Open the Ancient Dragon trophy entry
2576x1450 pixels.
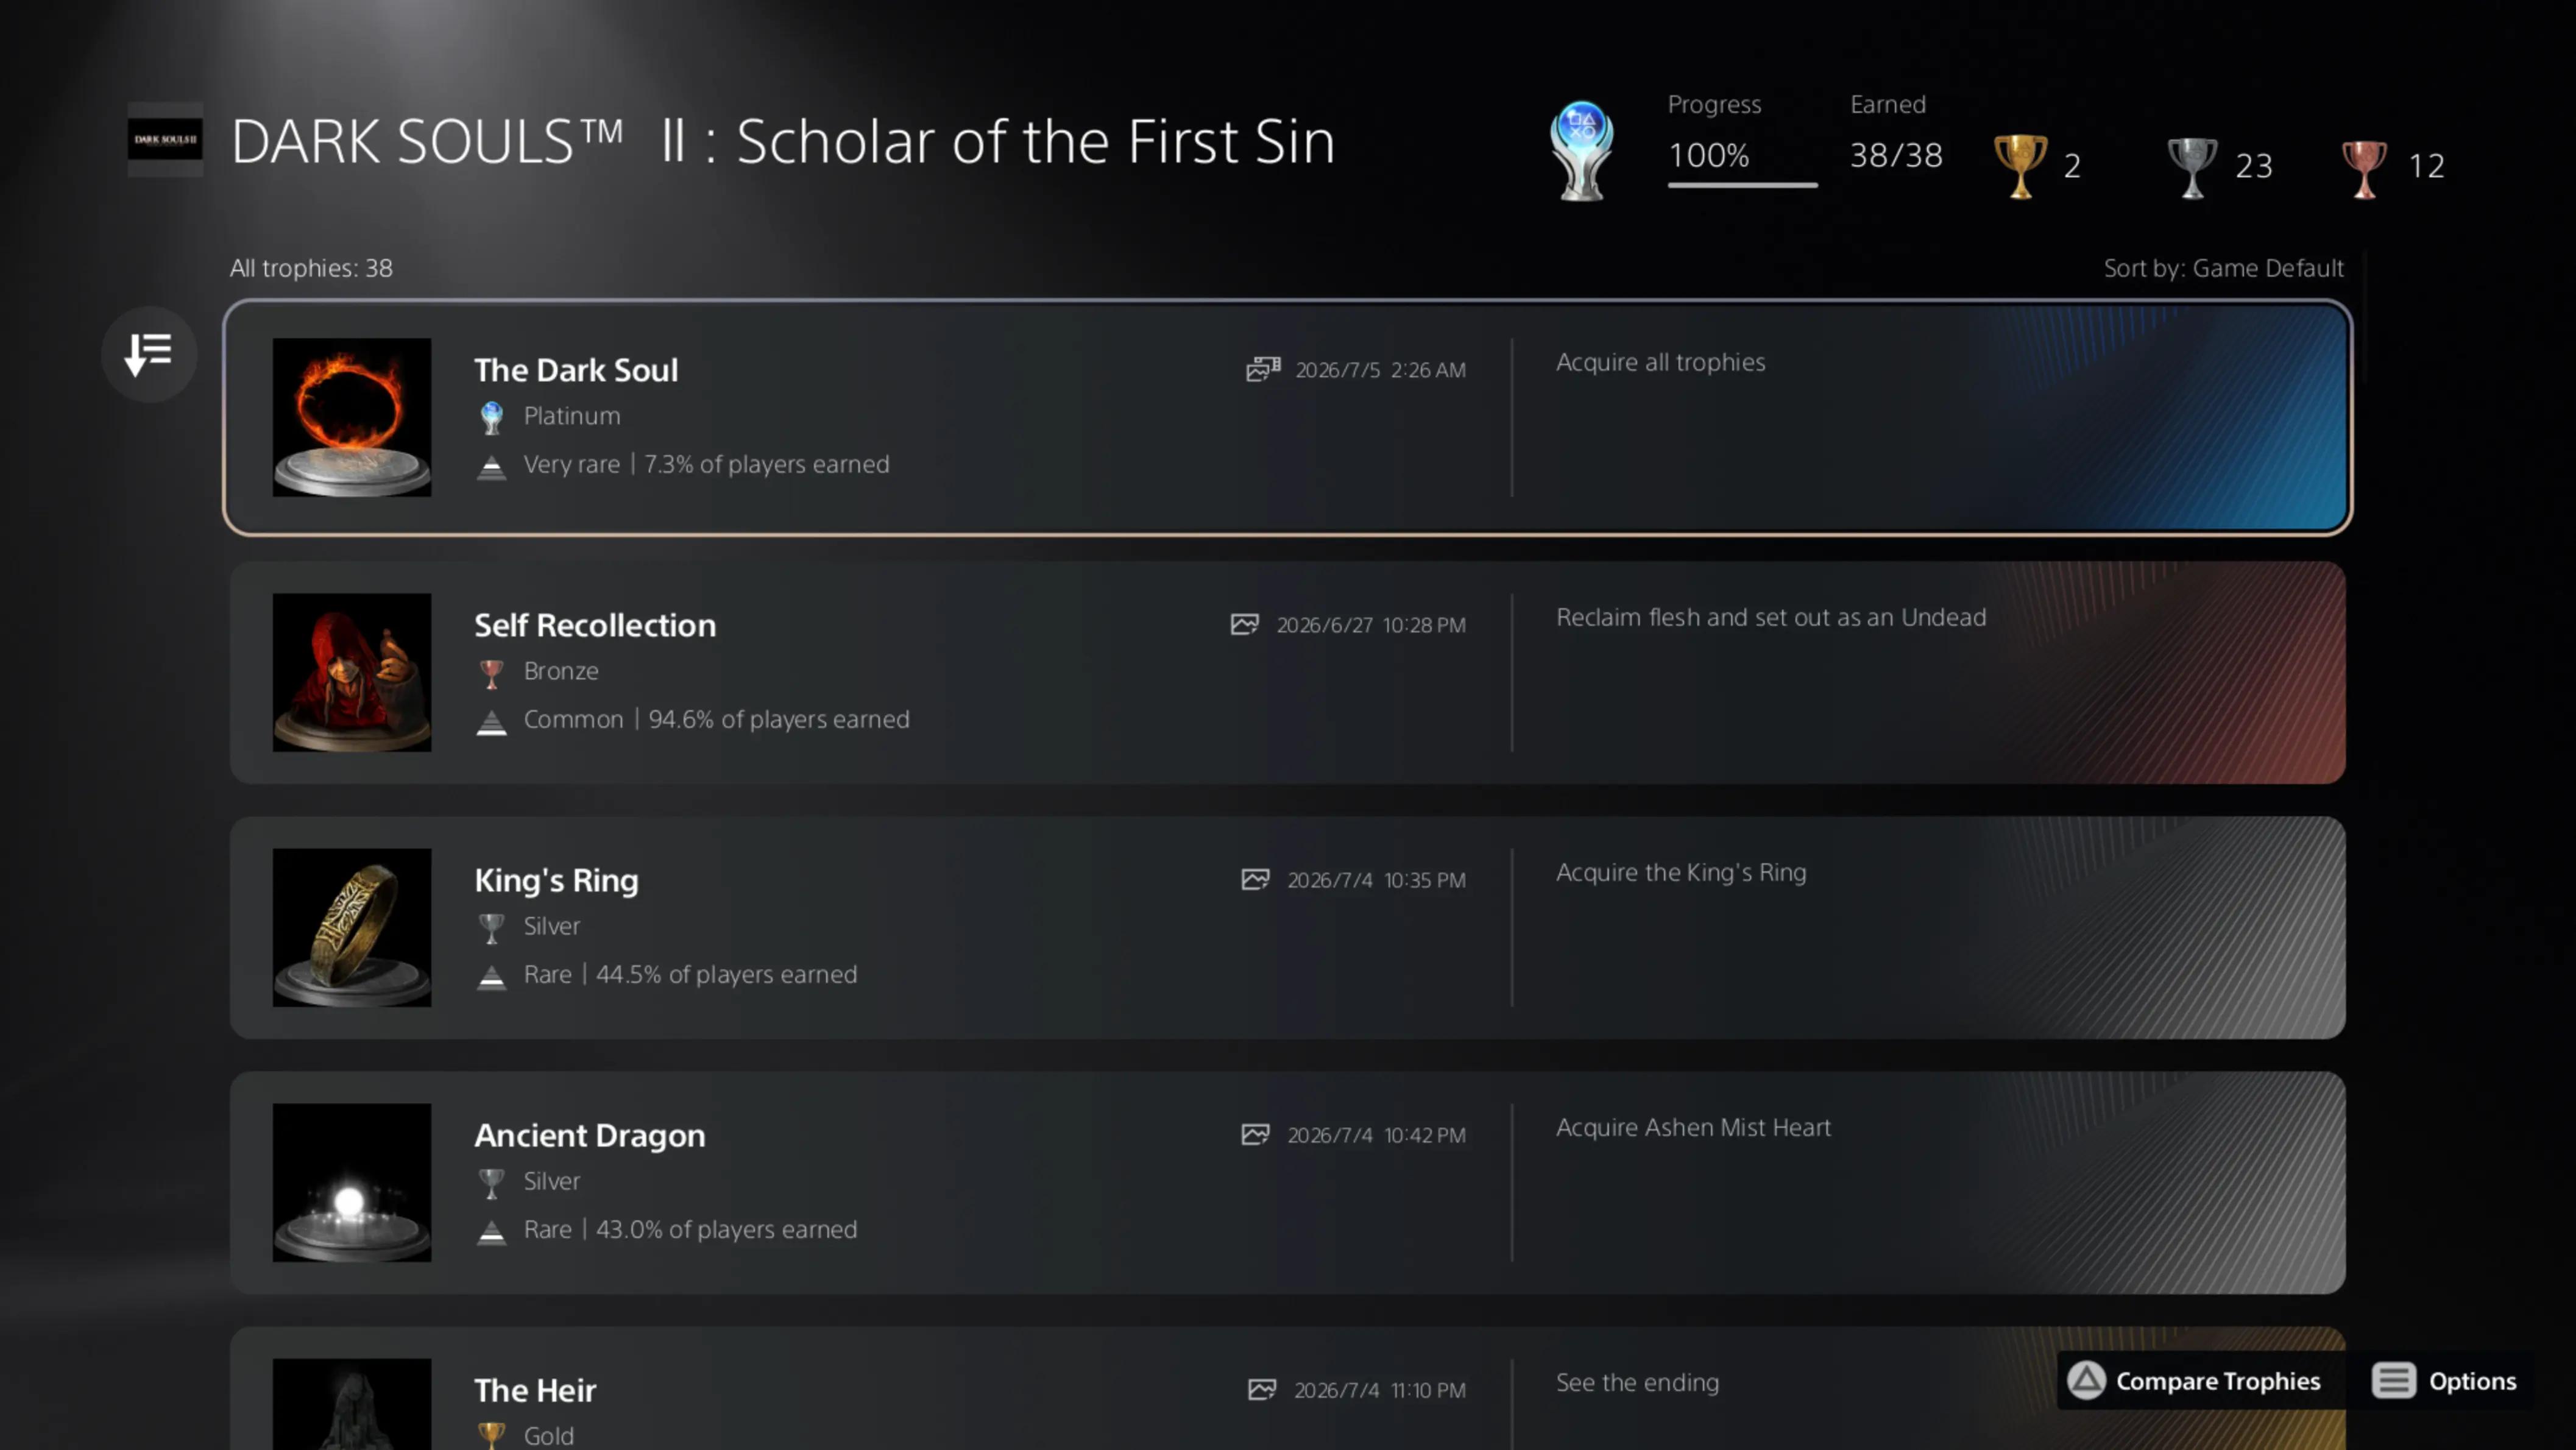tap(1288, 1182)
